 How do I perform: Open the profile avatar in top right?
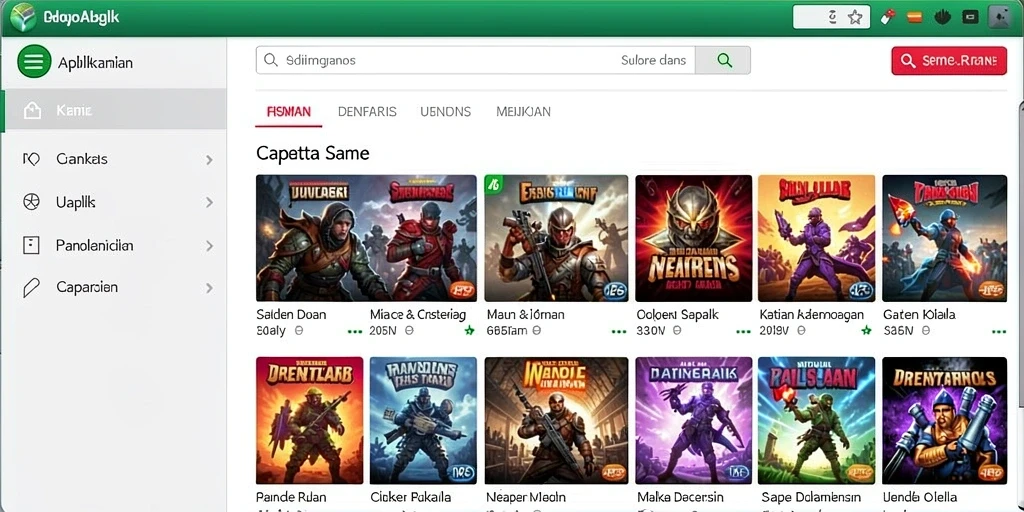1000,18
